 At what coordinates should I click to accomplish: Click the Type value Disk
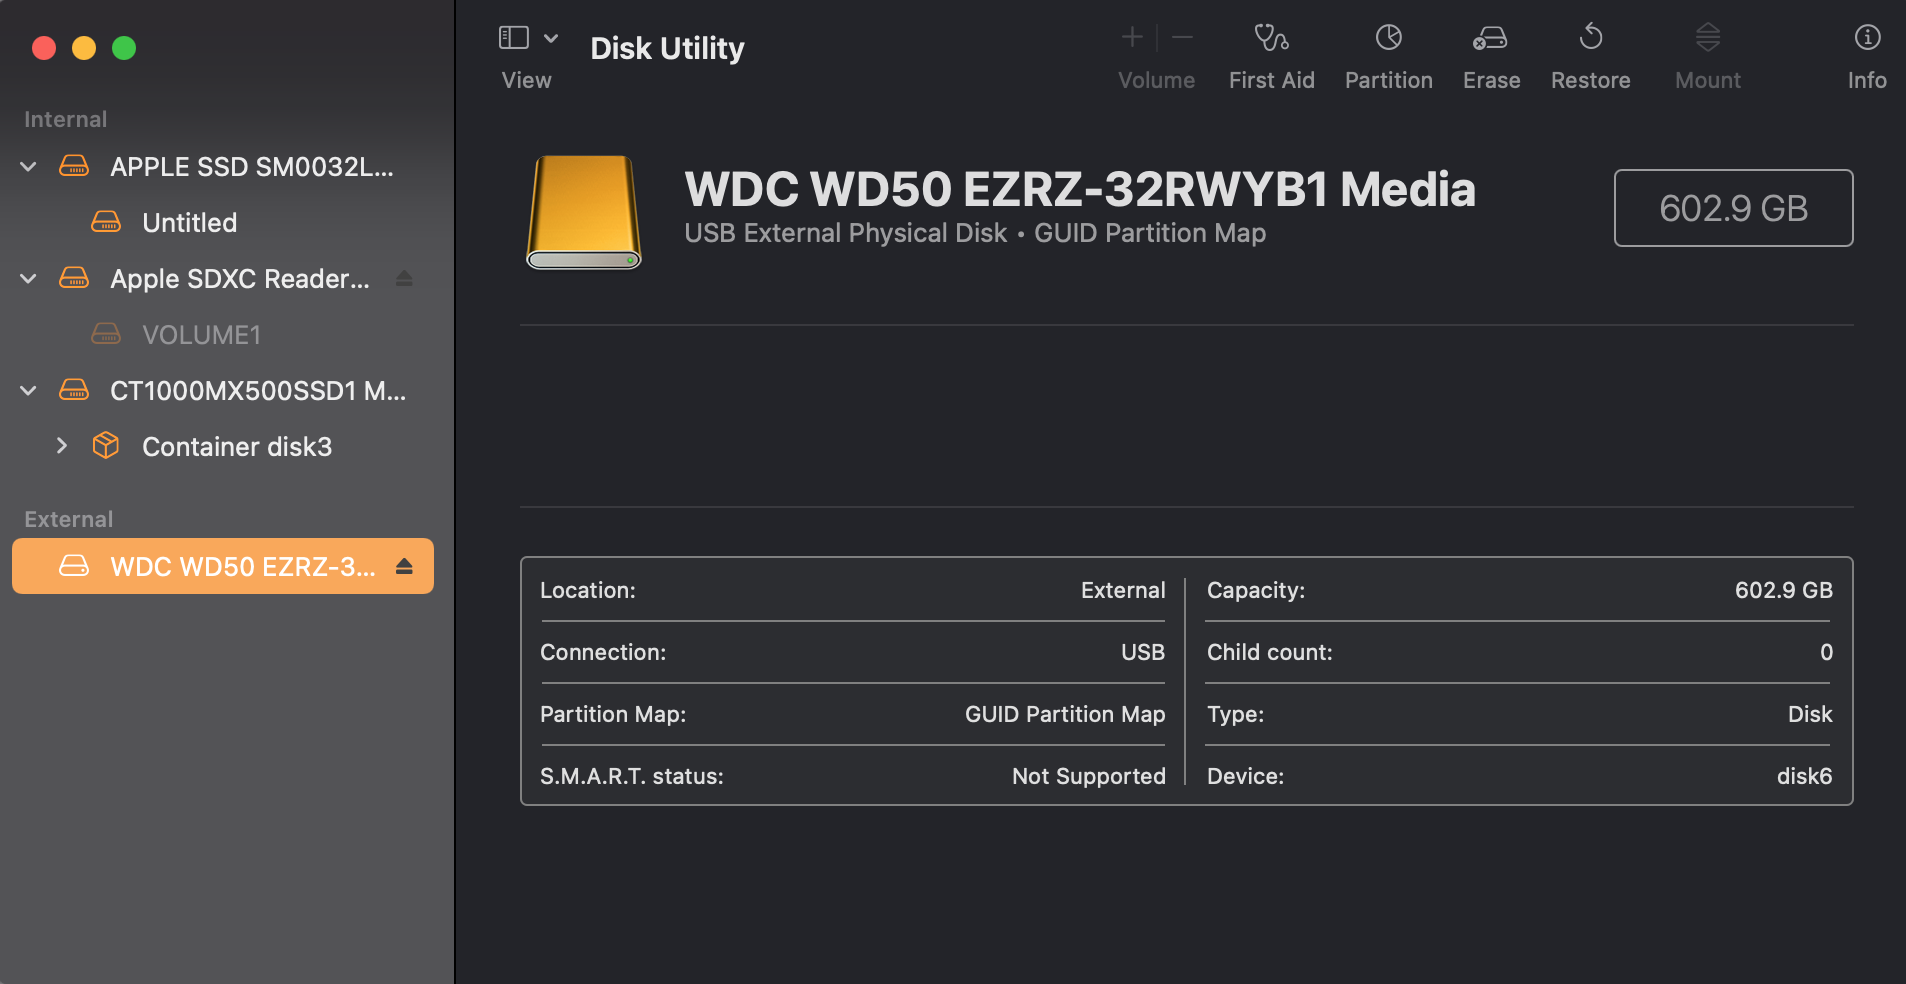[1810, 715]
